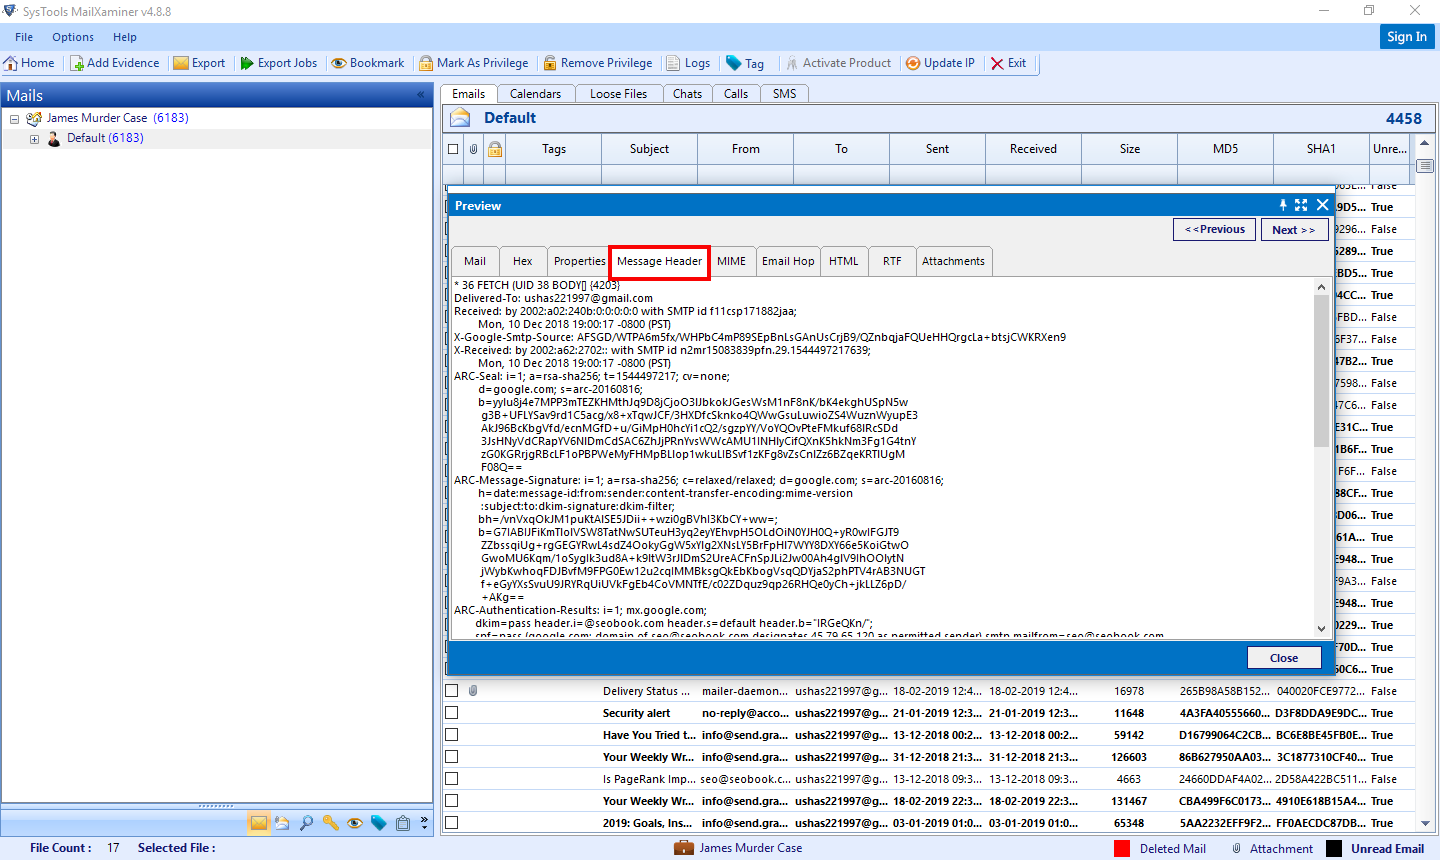Switch to the Message Header tab

click(658, 261)
